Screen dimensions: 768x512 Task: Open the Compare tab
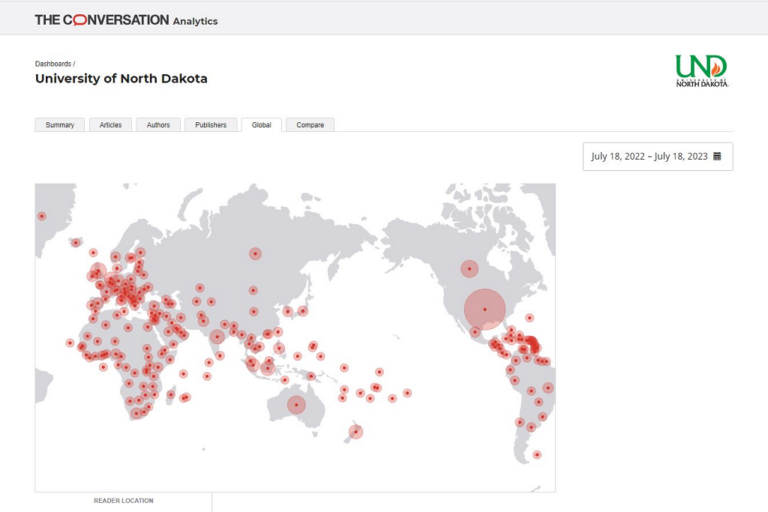click(310, 125)
